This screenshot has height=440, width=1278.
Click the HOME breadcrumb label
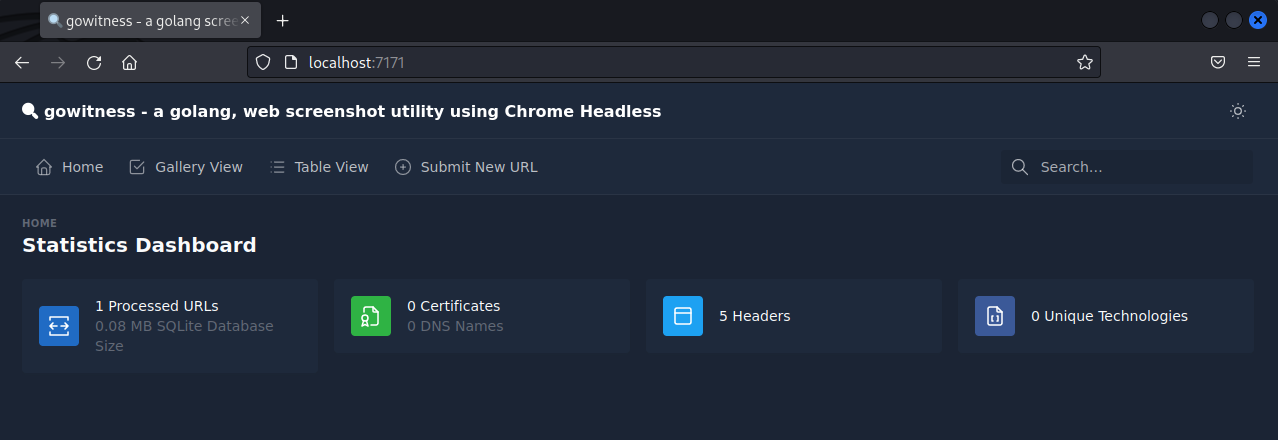[40, 223]
